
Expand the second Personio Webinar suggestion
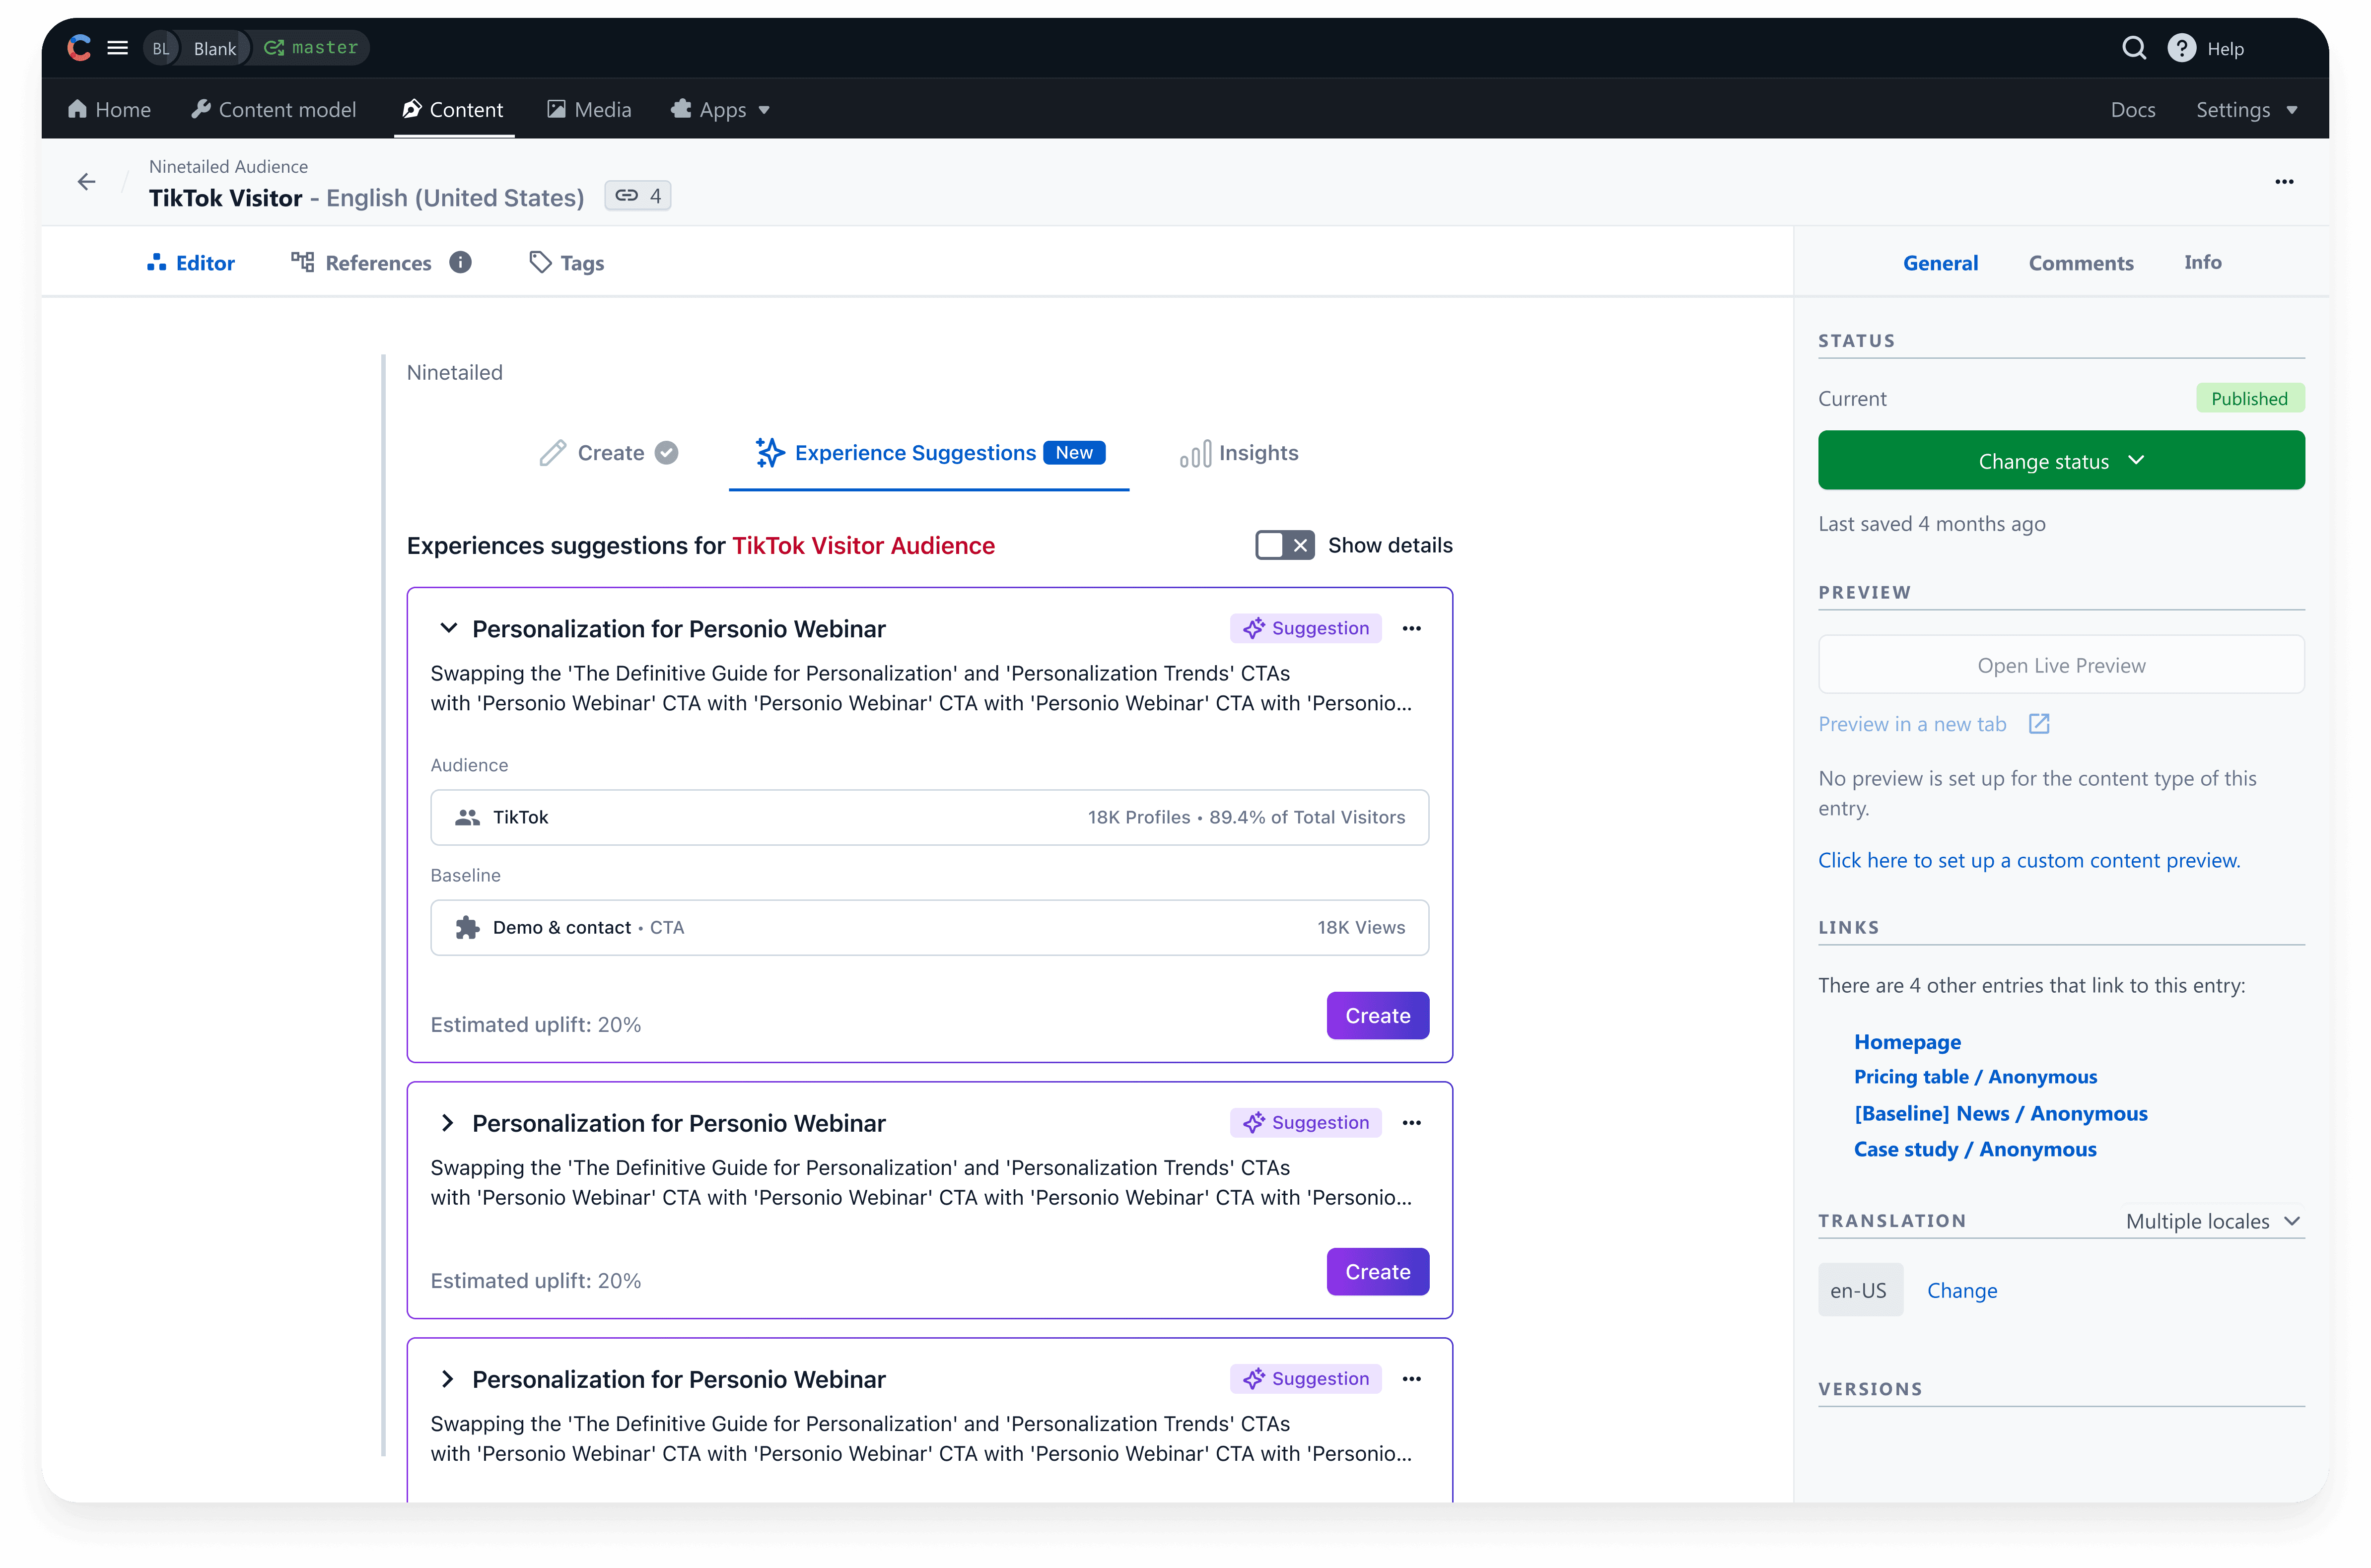coord(448,1123)
